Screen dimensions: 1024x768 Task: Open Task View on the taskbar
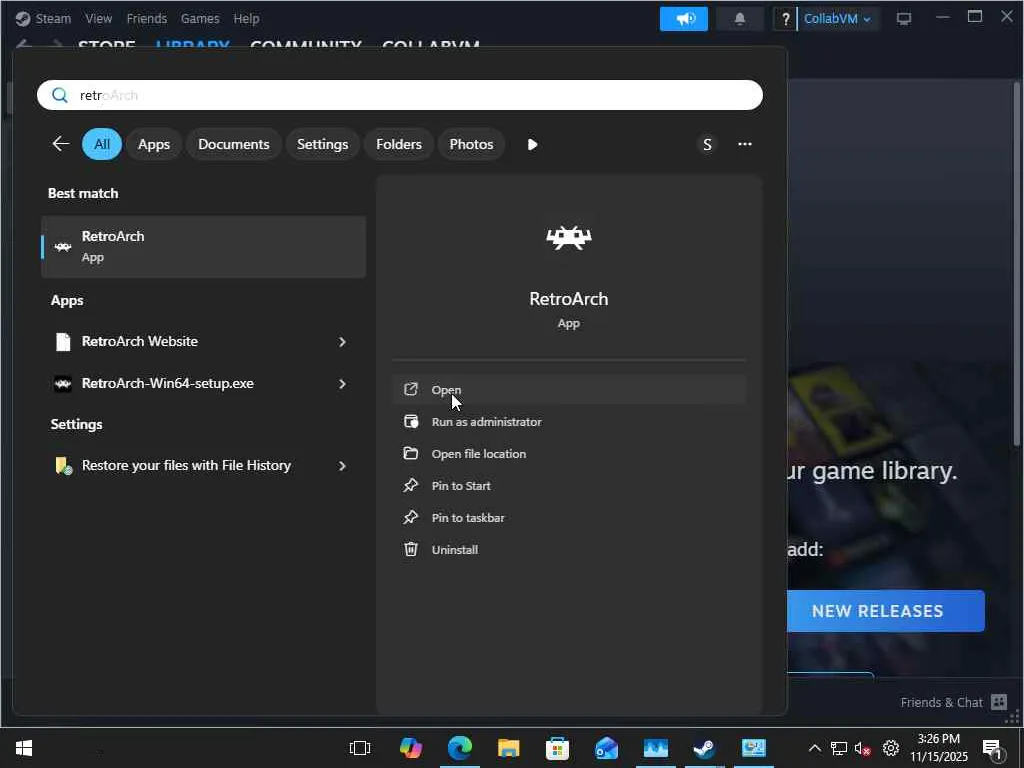[x=360, y=748]
